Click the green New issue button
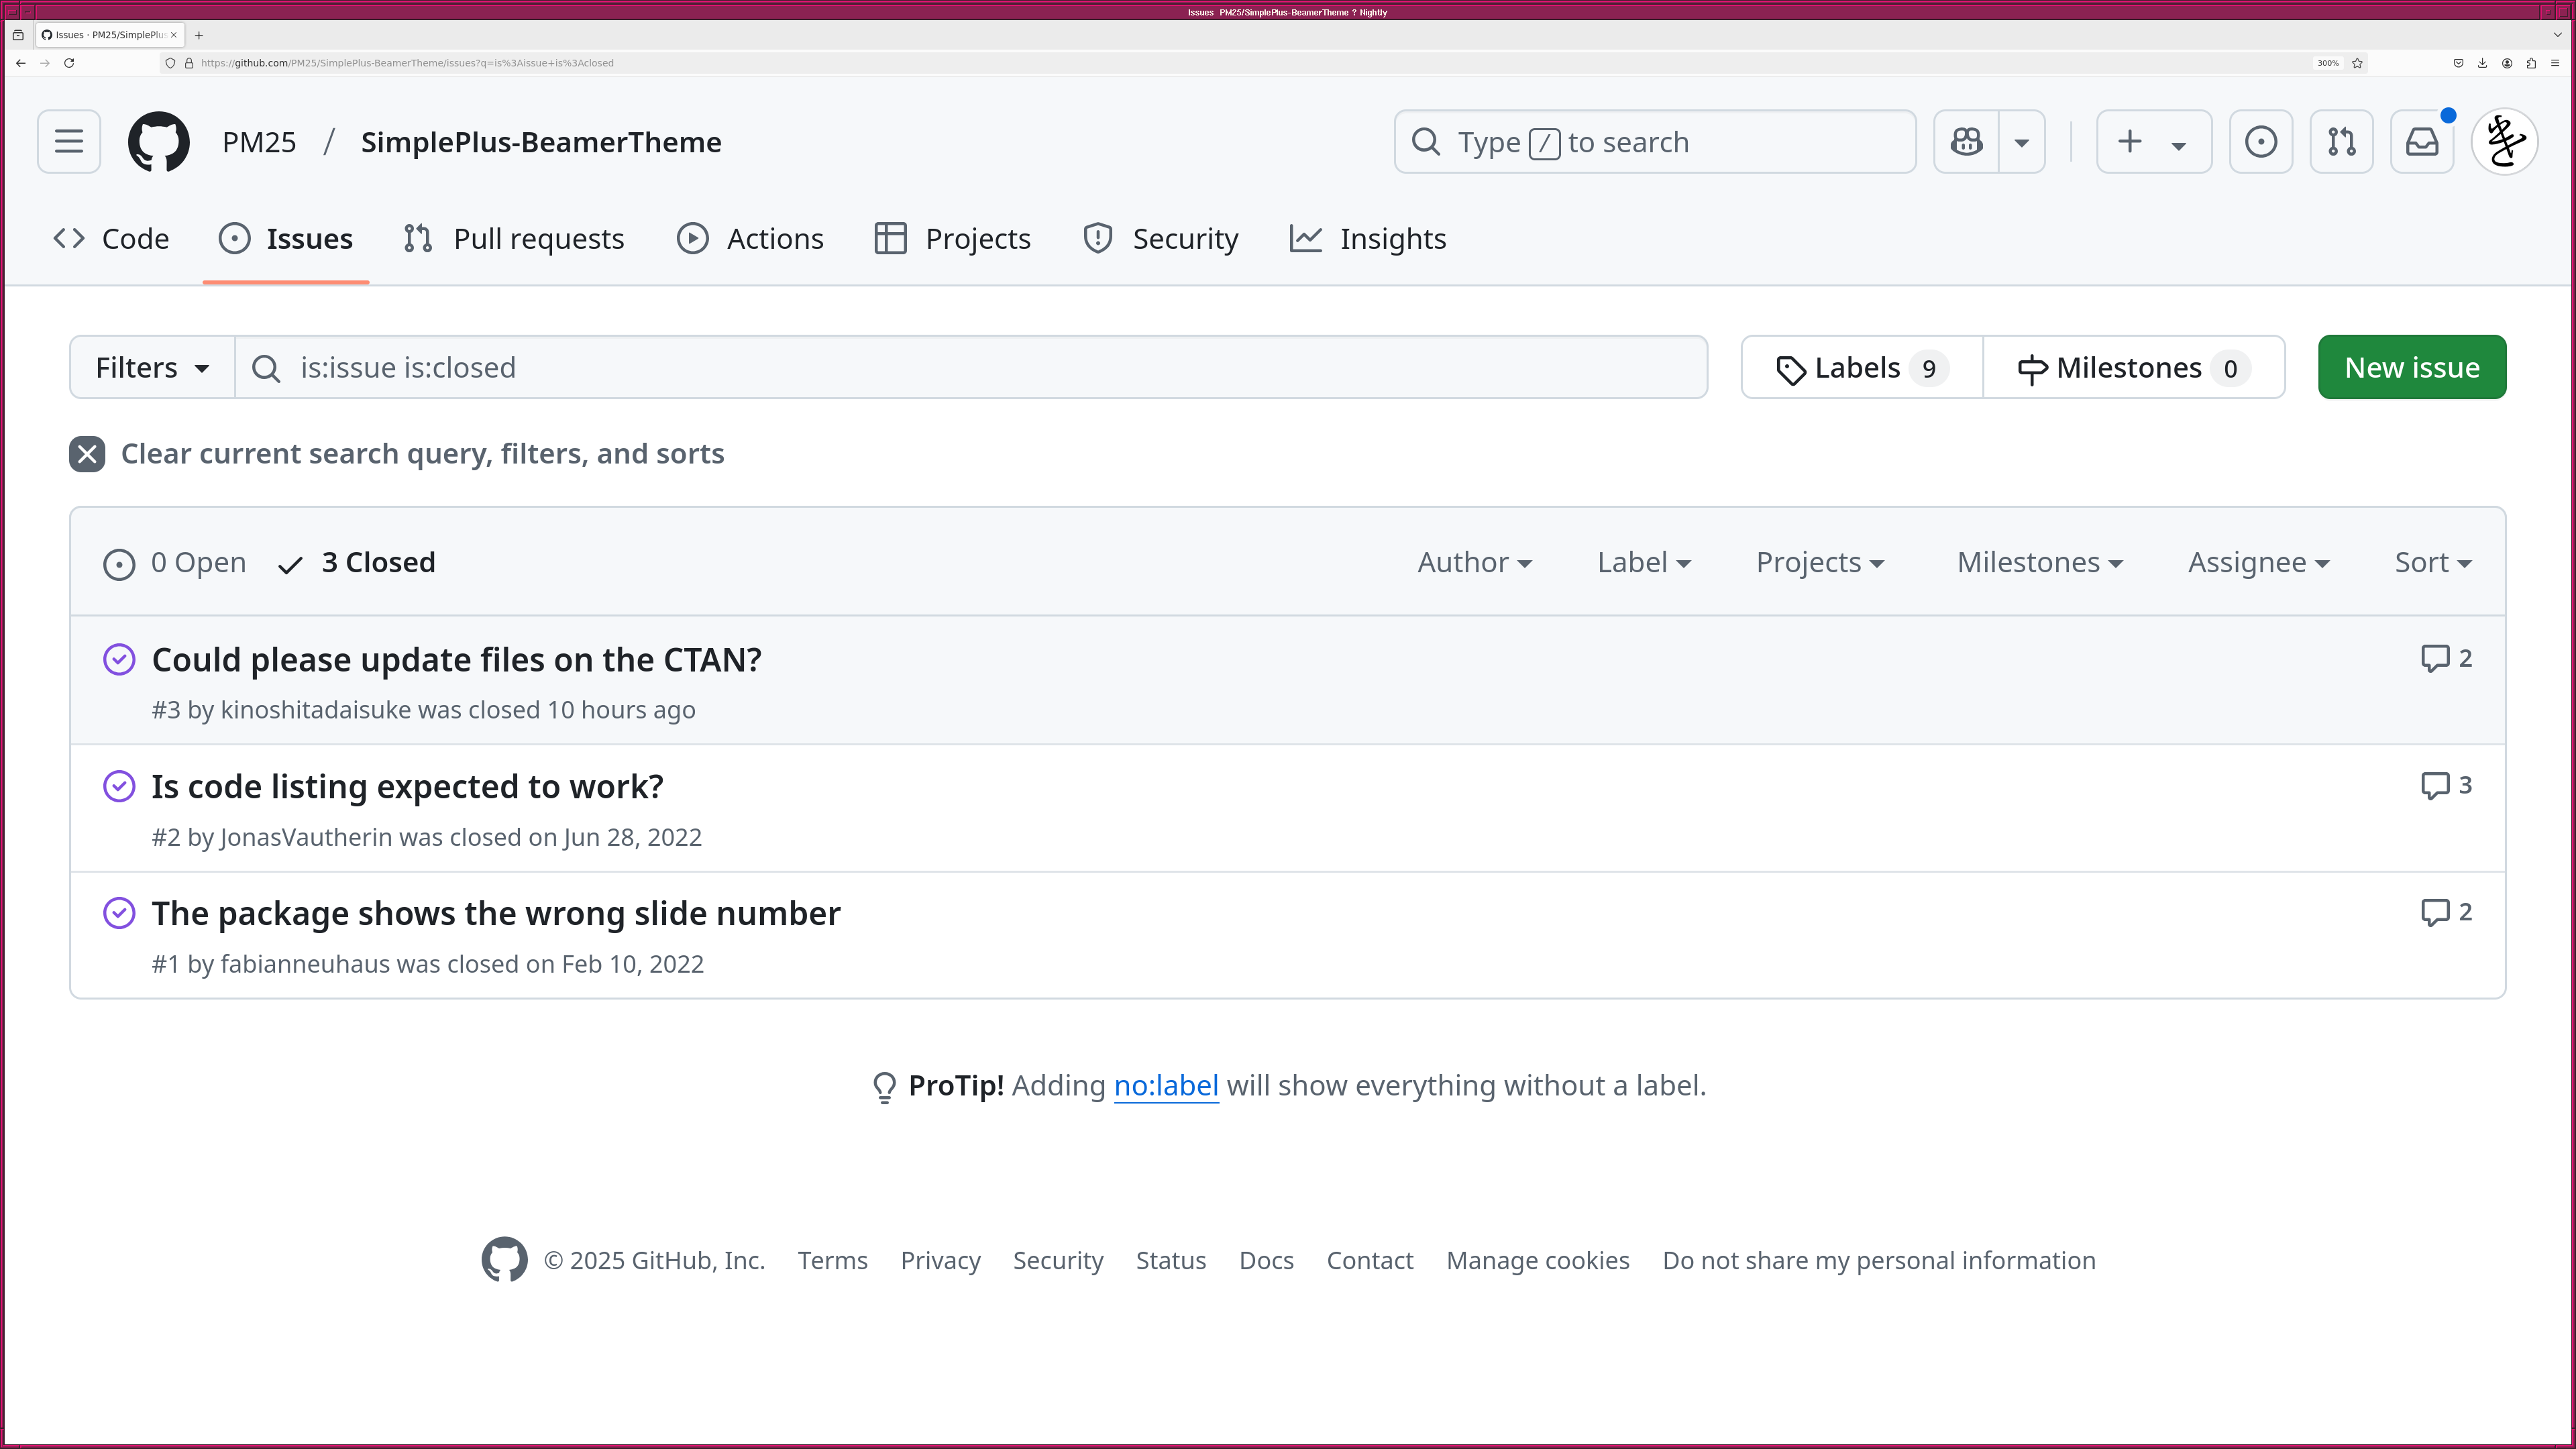The height and width of the screenshot is (1449, 2576). pyautogui.click(x=2411, y=368)
